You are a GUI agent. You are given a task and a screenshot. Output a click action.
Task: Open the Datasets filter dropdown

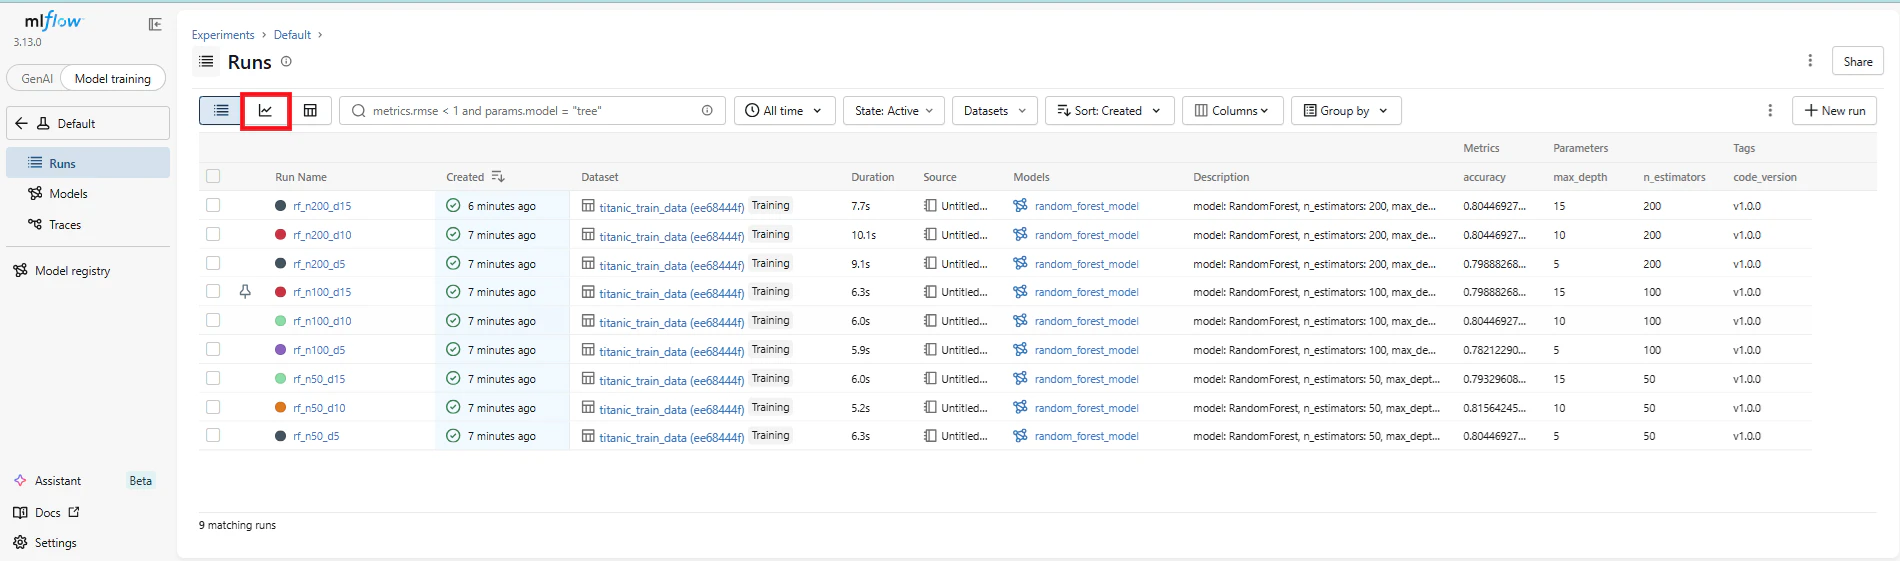point(995,111)
